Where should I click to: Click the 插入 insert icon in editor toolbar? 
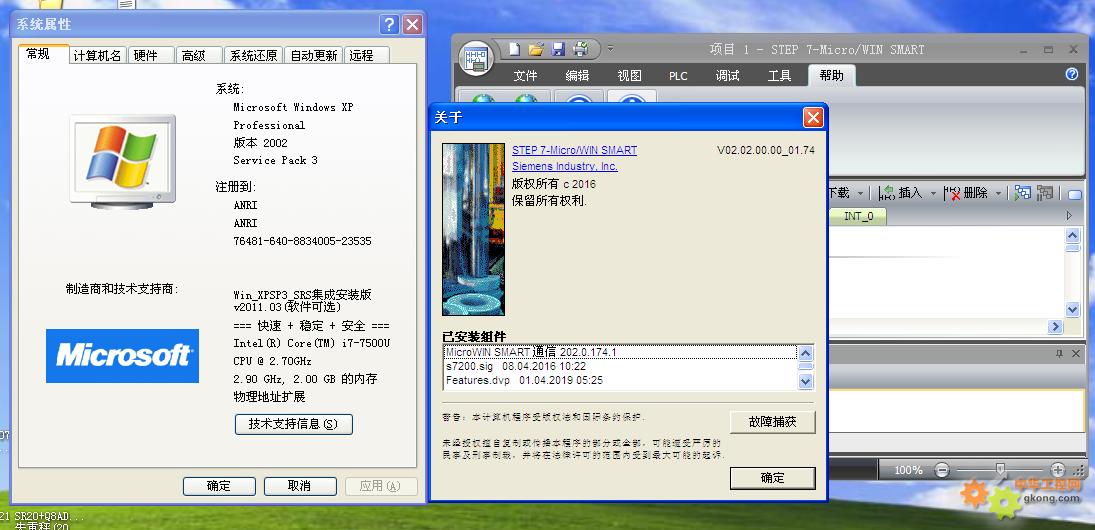[886, 193]
